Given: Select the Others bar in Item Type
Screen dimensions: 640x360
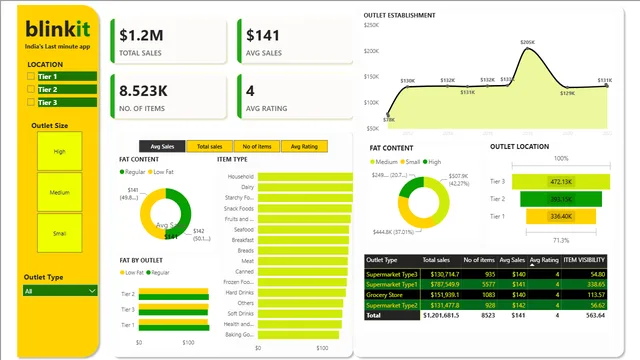Looking at the screenshot, I should click(x=300, y=303).
